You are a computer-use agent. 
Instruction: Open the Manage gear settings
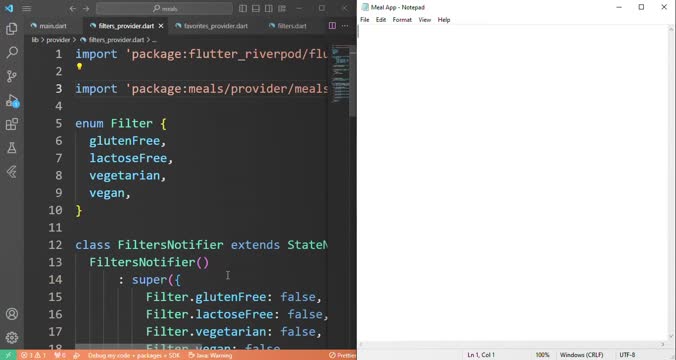[x=12, y=338]
